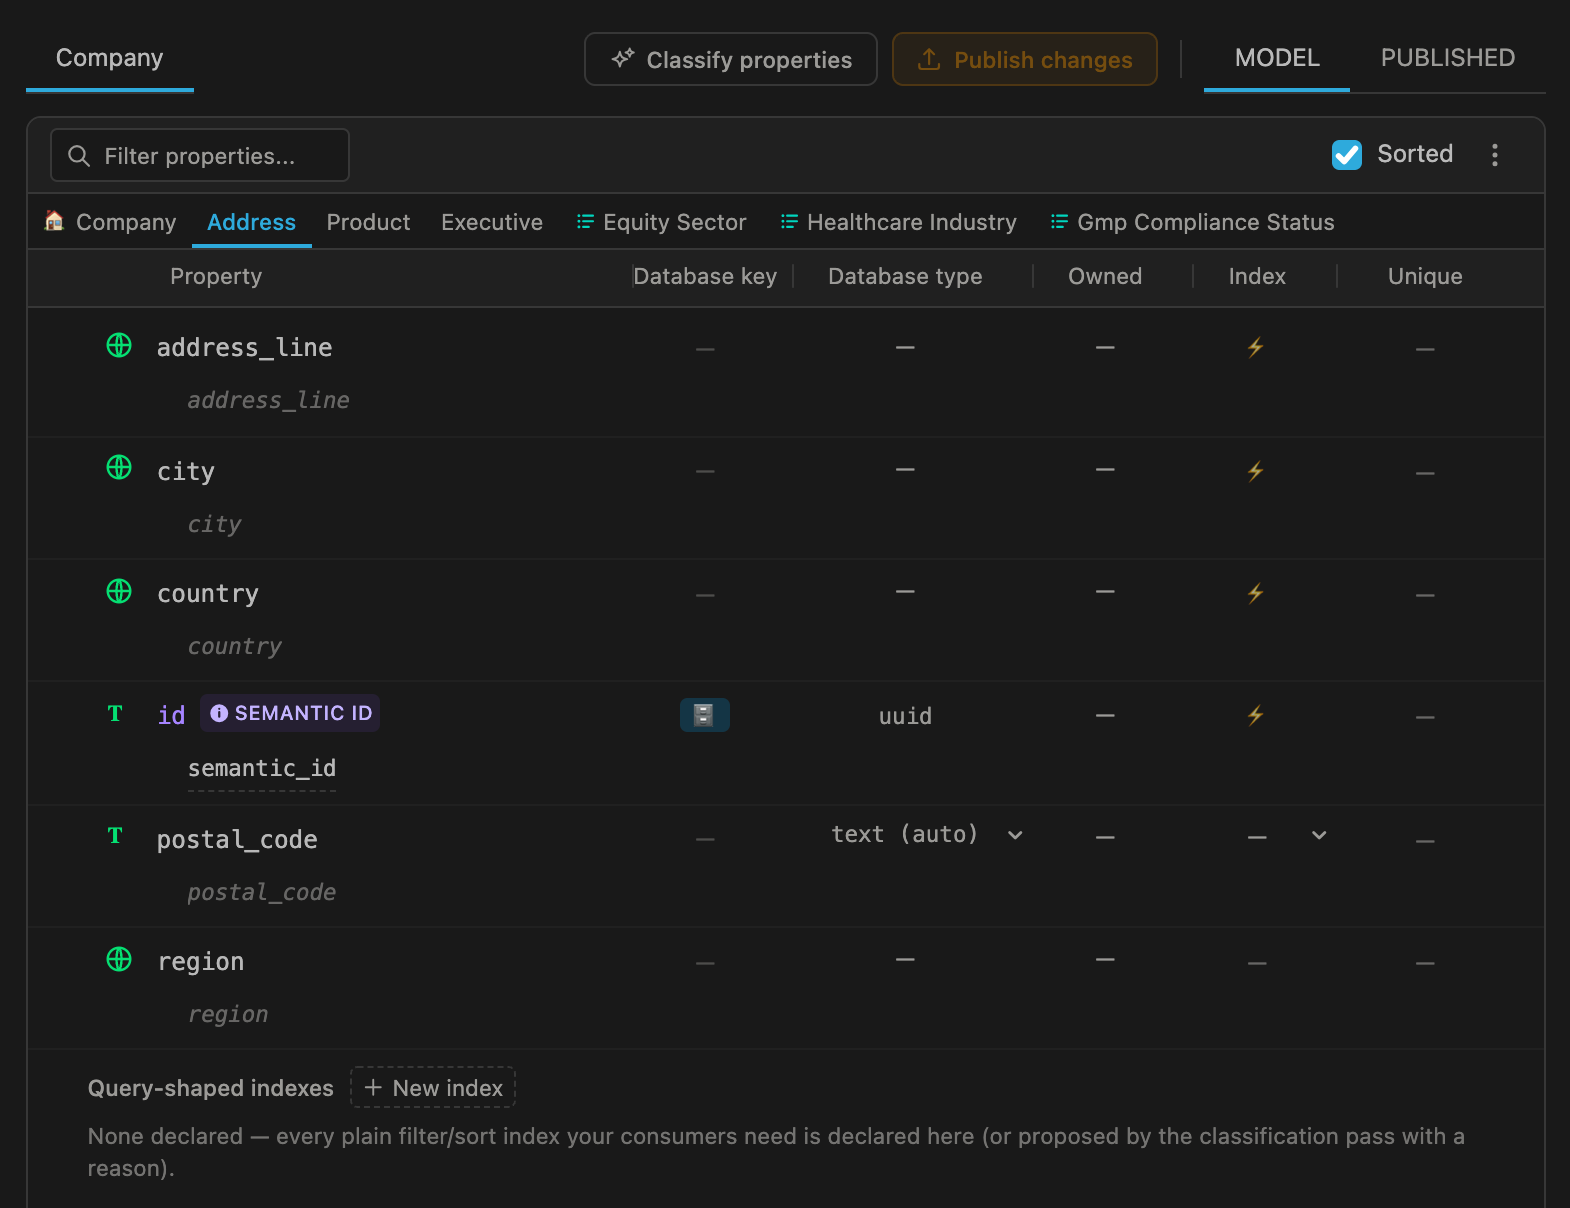1570x1208 pixels.
Task: Click the Property column header
Action: point(216,276)
